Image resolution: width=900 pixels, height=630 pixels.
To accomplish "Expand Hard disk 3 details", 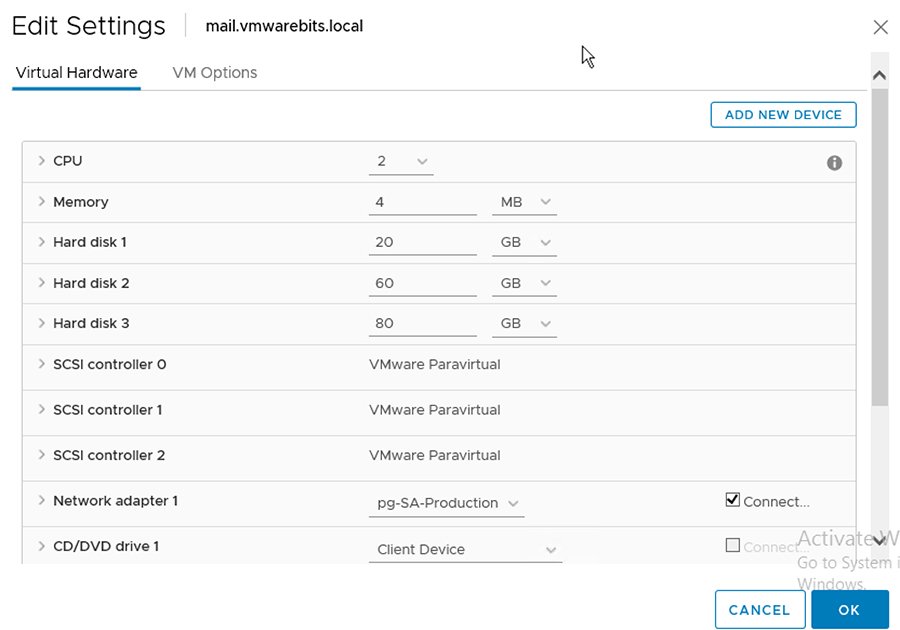I will (x=40, y=323).
